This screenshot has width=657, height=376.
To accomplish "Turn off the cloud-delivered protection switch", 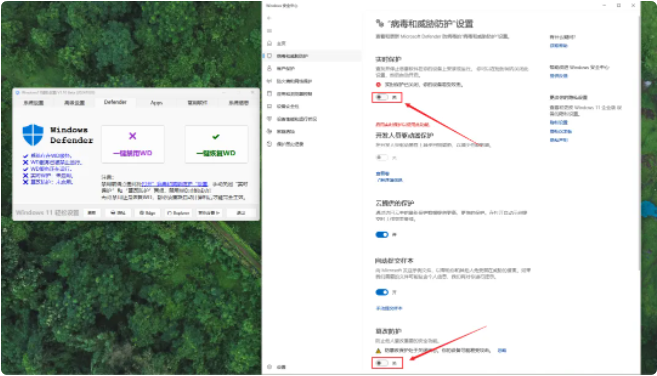I will point(382,235).
